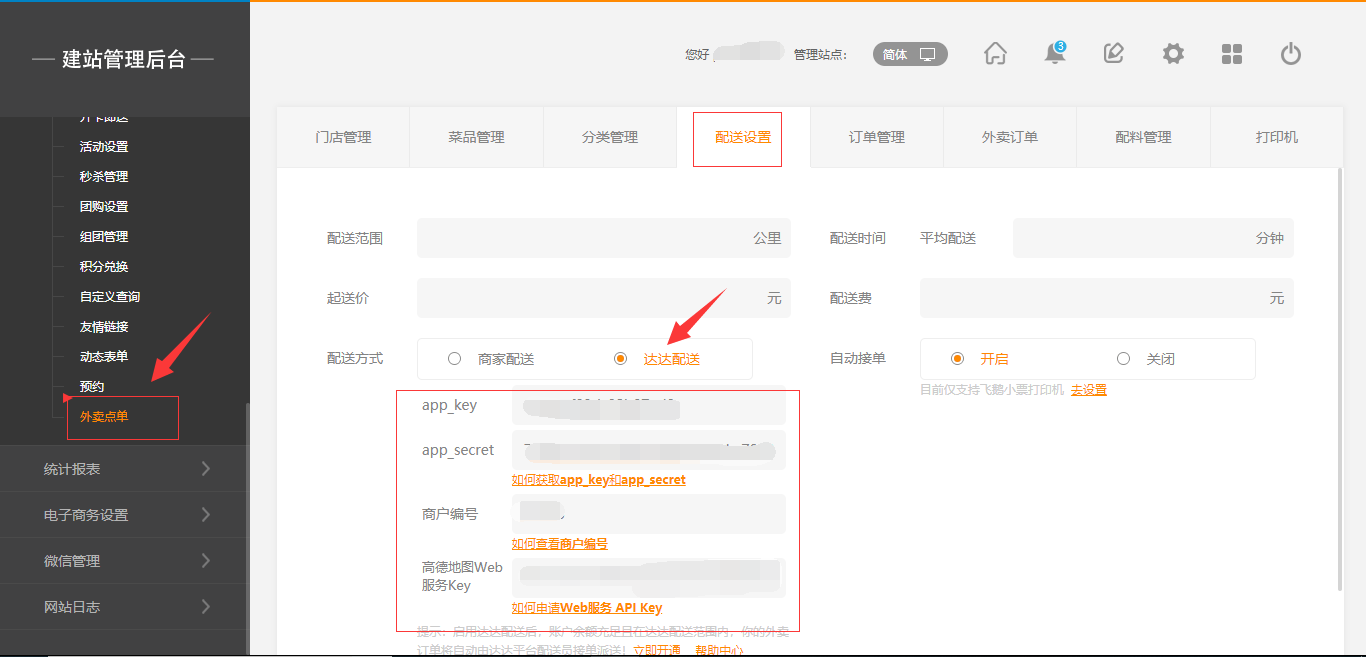Click the 简体 language switch button
1366x657 pixels.
click(x=909, y=55)
